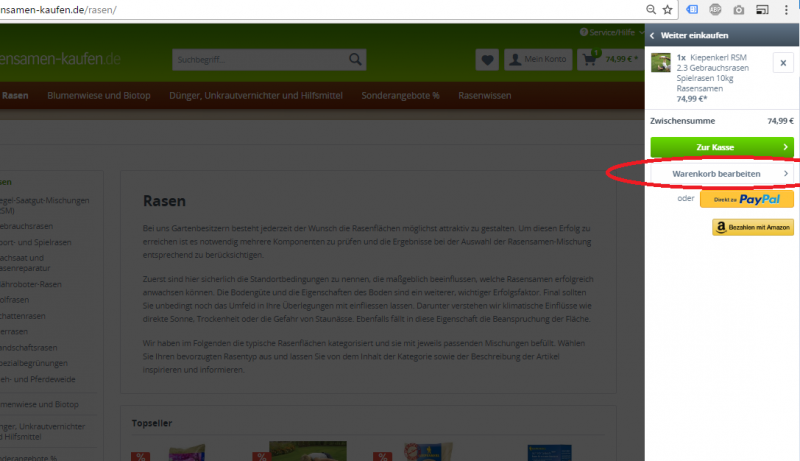Select Sport- und Spielrasen in the sidebar
This screenshot has width=800, height=461.
(x=36, y=242)
